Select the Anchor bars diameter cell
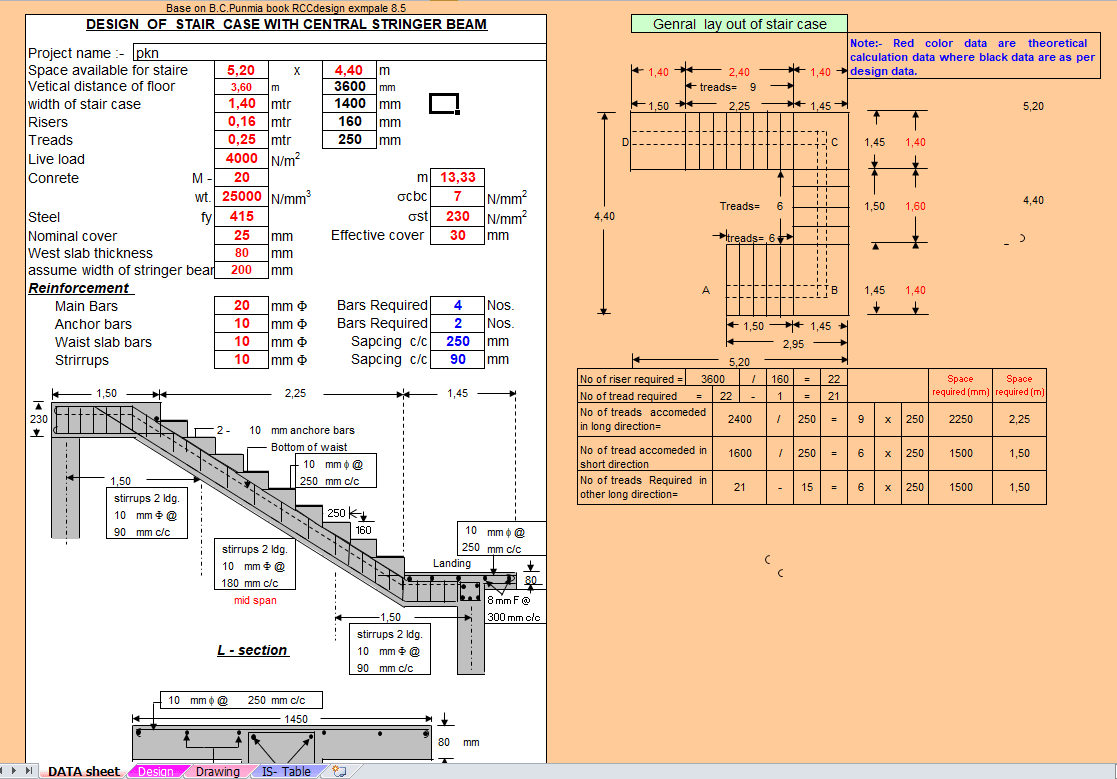Viewport: 1117px width, 779px height. click(241, 323)
